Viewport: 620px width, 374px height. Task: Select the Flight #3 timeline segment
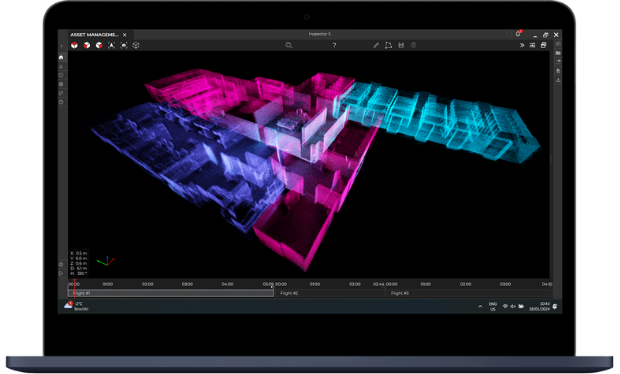(x=468, y=293)
